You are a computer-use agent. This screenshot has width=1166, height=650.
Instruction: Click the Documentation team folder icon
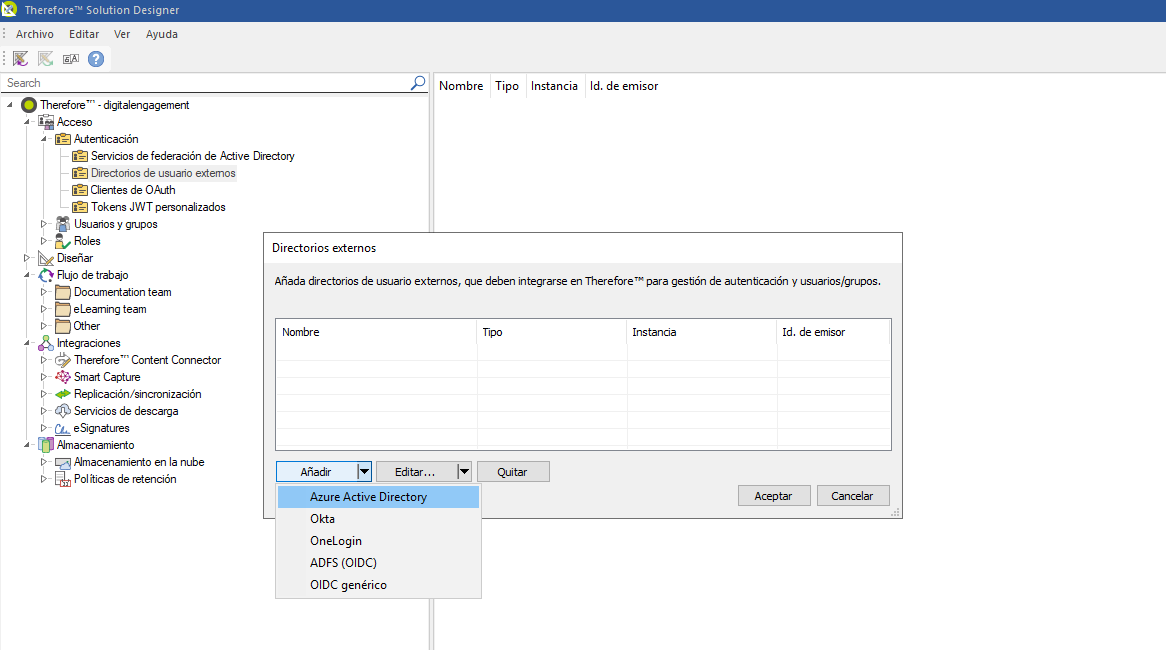63,292
